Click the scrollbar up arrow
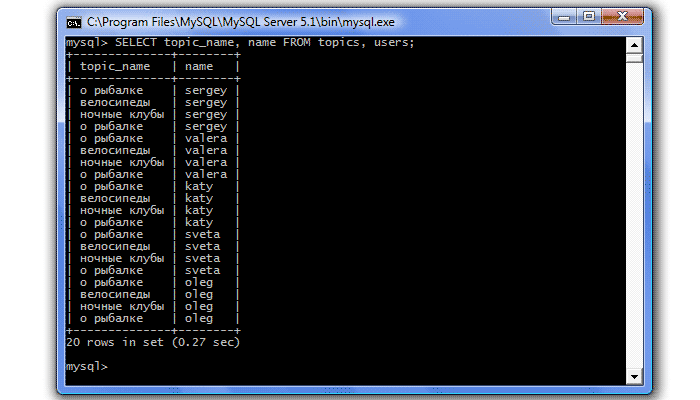This screenshot has height=400, width=700. 632,44
